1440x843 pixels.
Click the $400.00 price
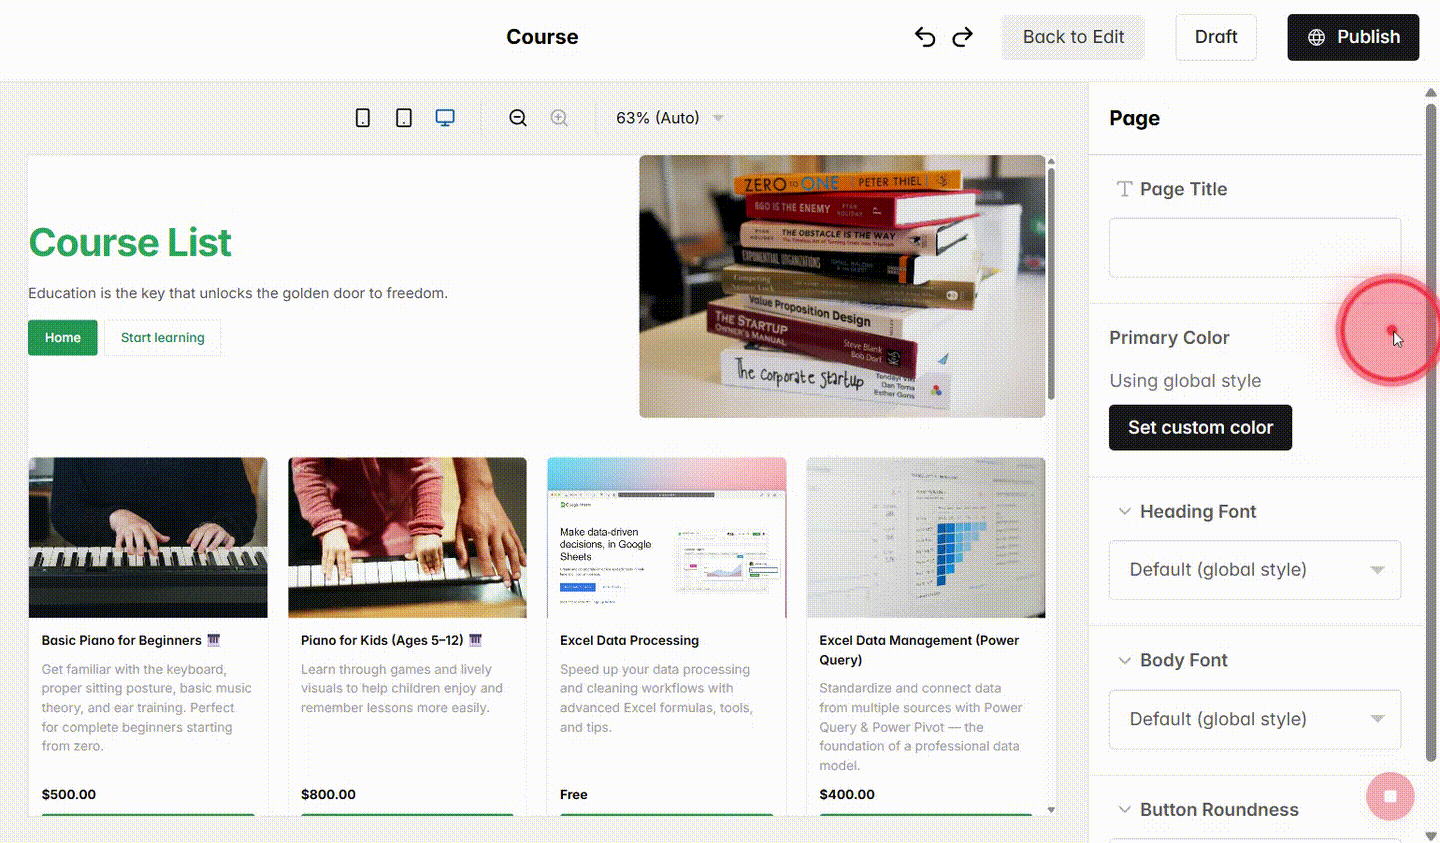tap(847, 794)
